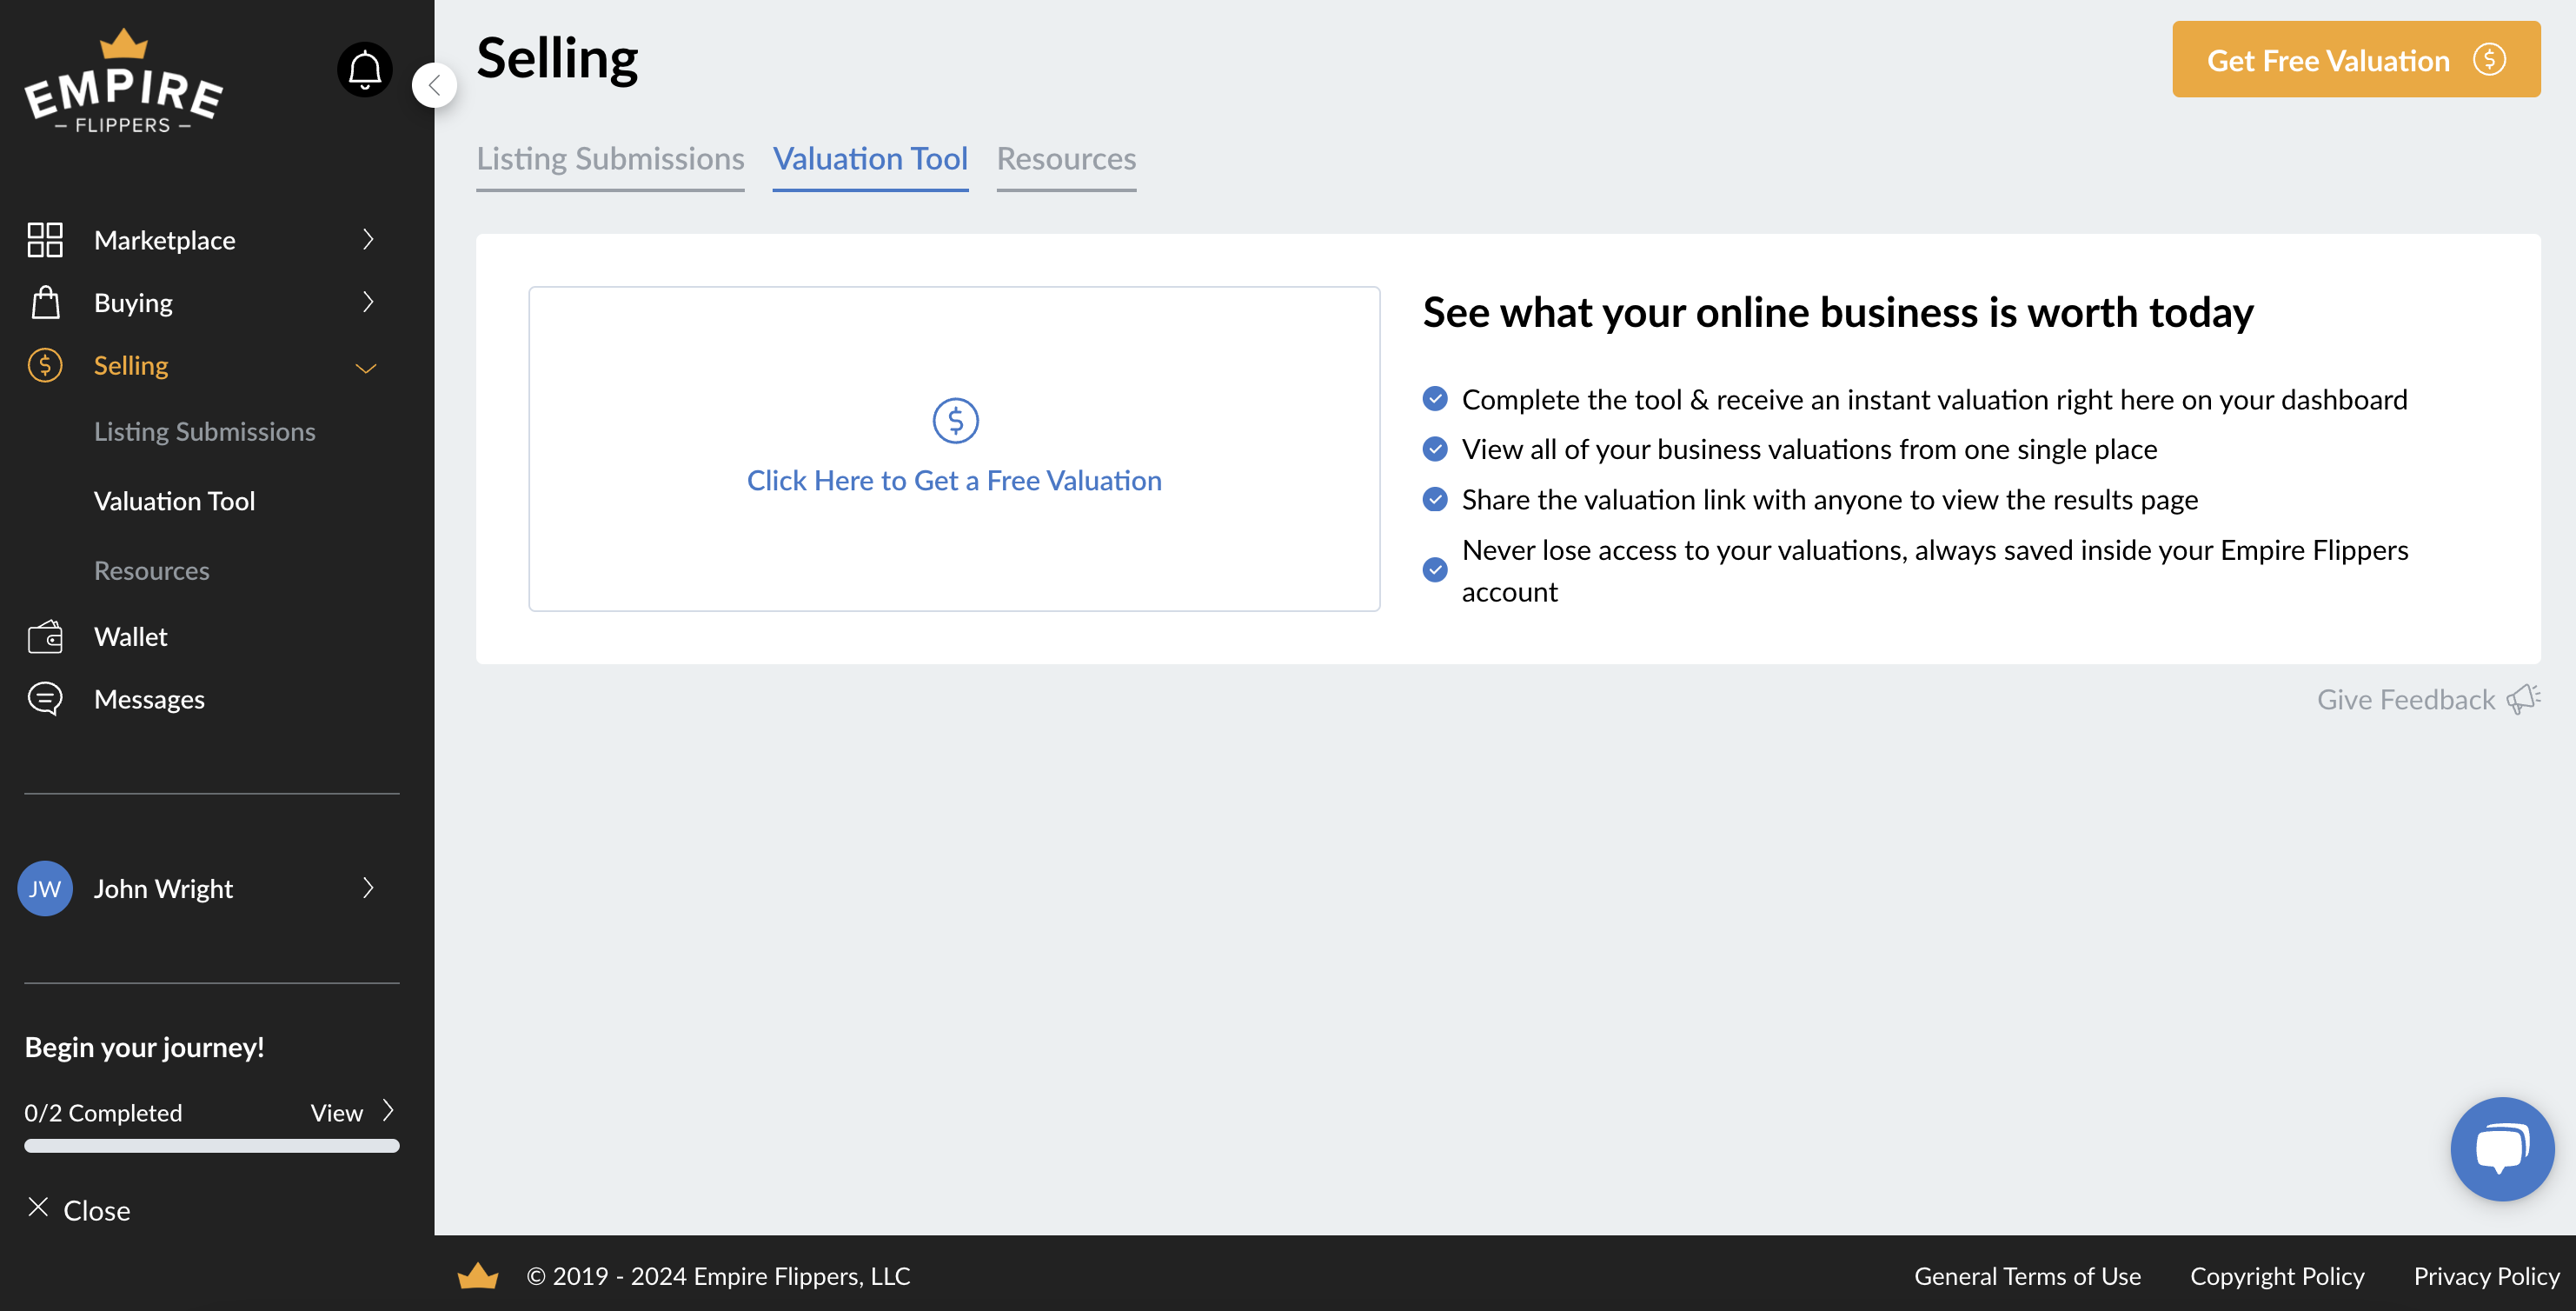Open the Privacy Policy link

(x=2486, y=1276)
